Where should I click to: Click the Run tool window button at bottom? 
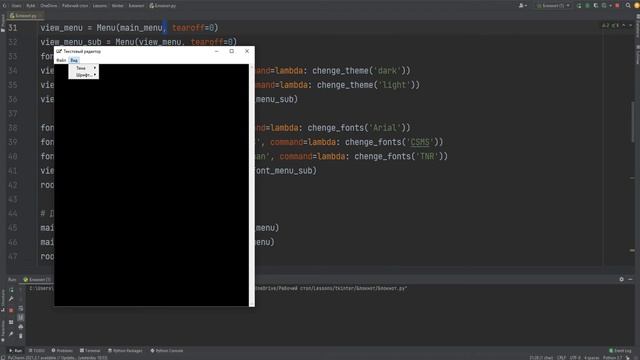(x=16, y=351)
